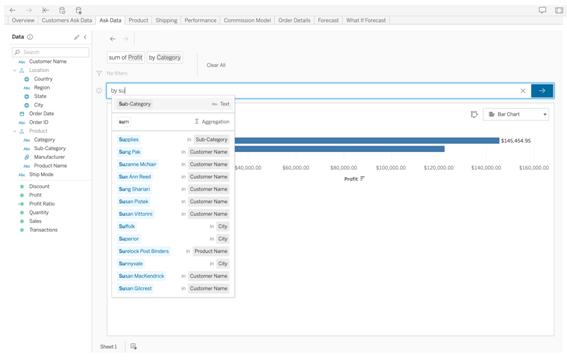The image size is (567, 361).
Task: Click the data Search field
Action: 51,52
